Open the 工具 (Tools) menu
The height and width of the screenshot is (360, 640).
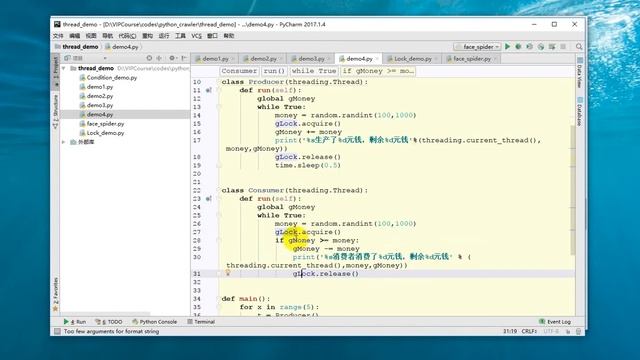coord(180,36)
